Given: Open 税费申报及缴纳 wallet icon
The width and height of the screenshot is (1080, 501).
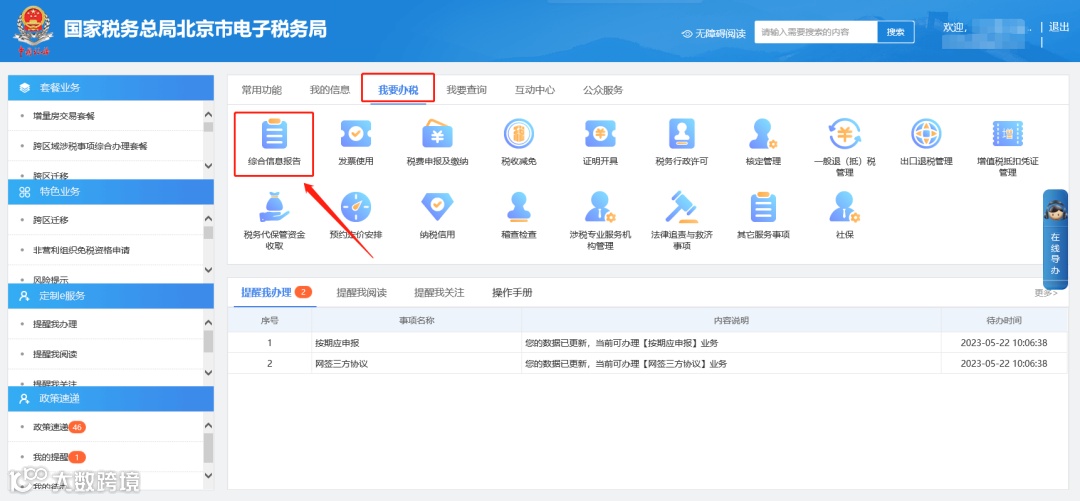Looking at the screenshot, I should tap(437, 134).
